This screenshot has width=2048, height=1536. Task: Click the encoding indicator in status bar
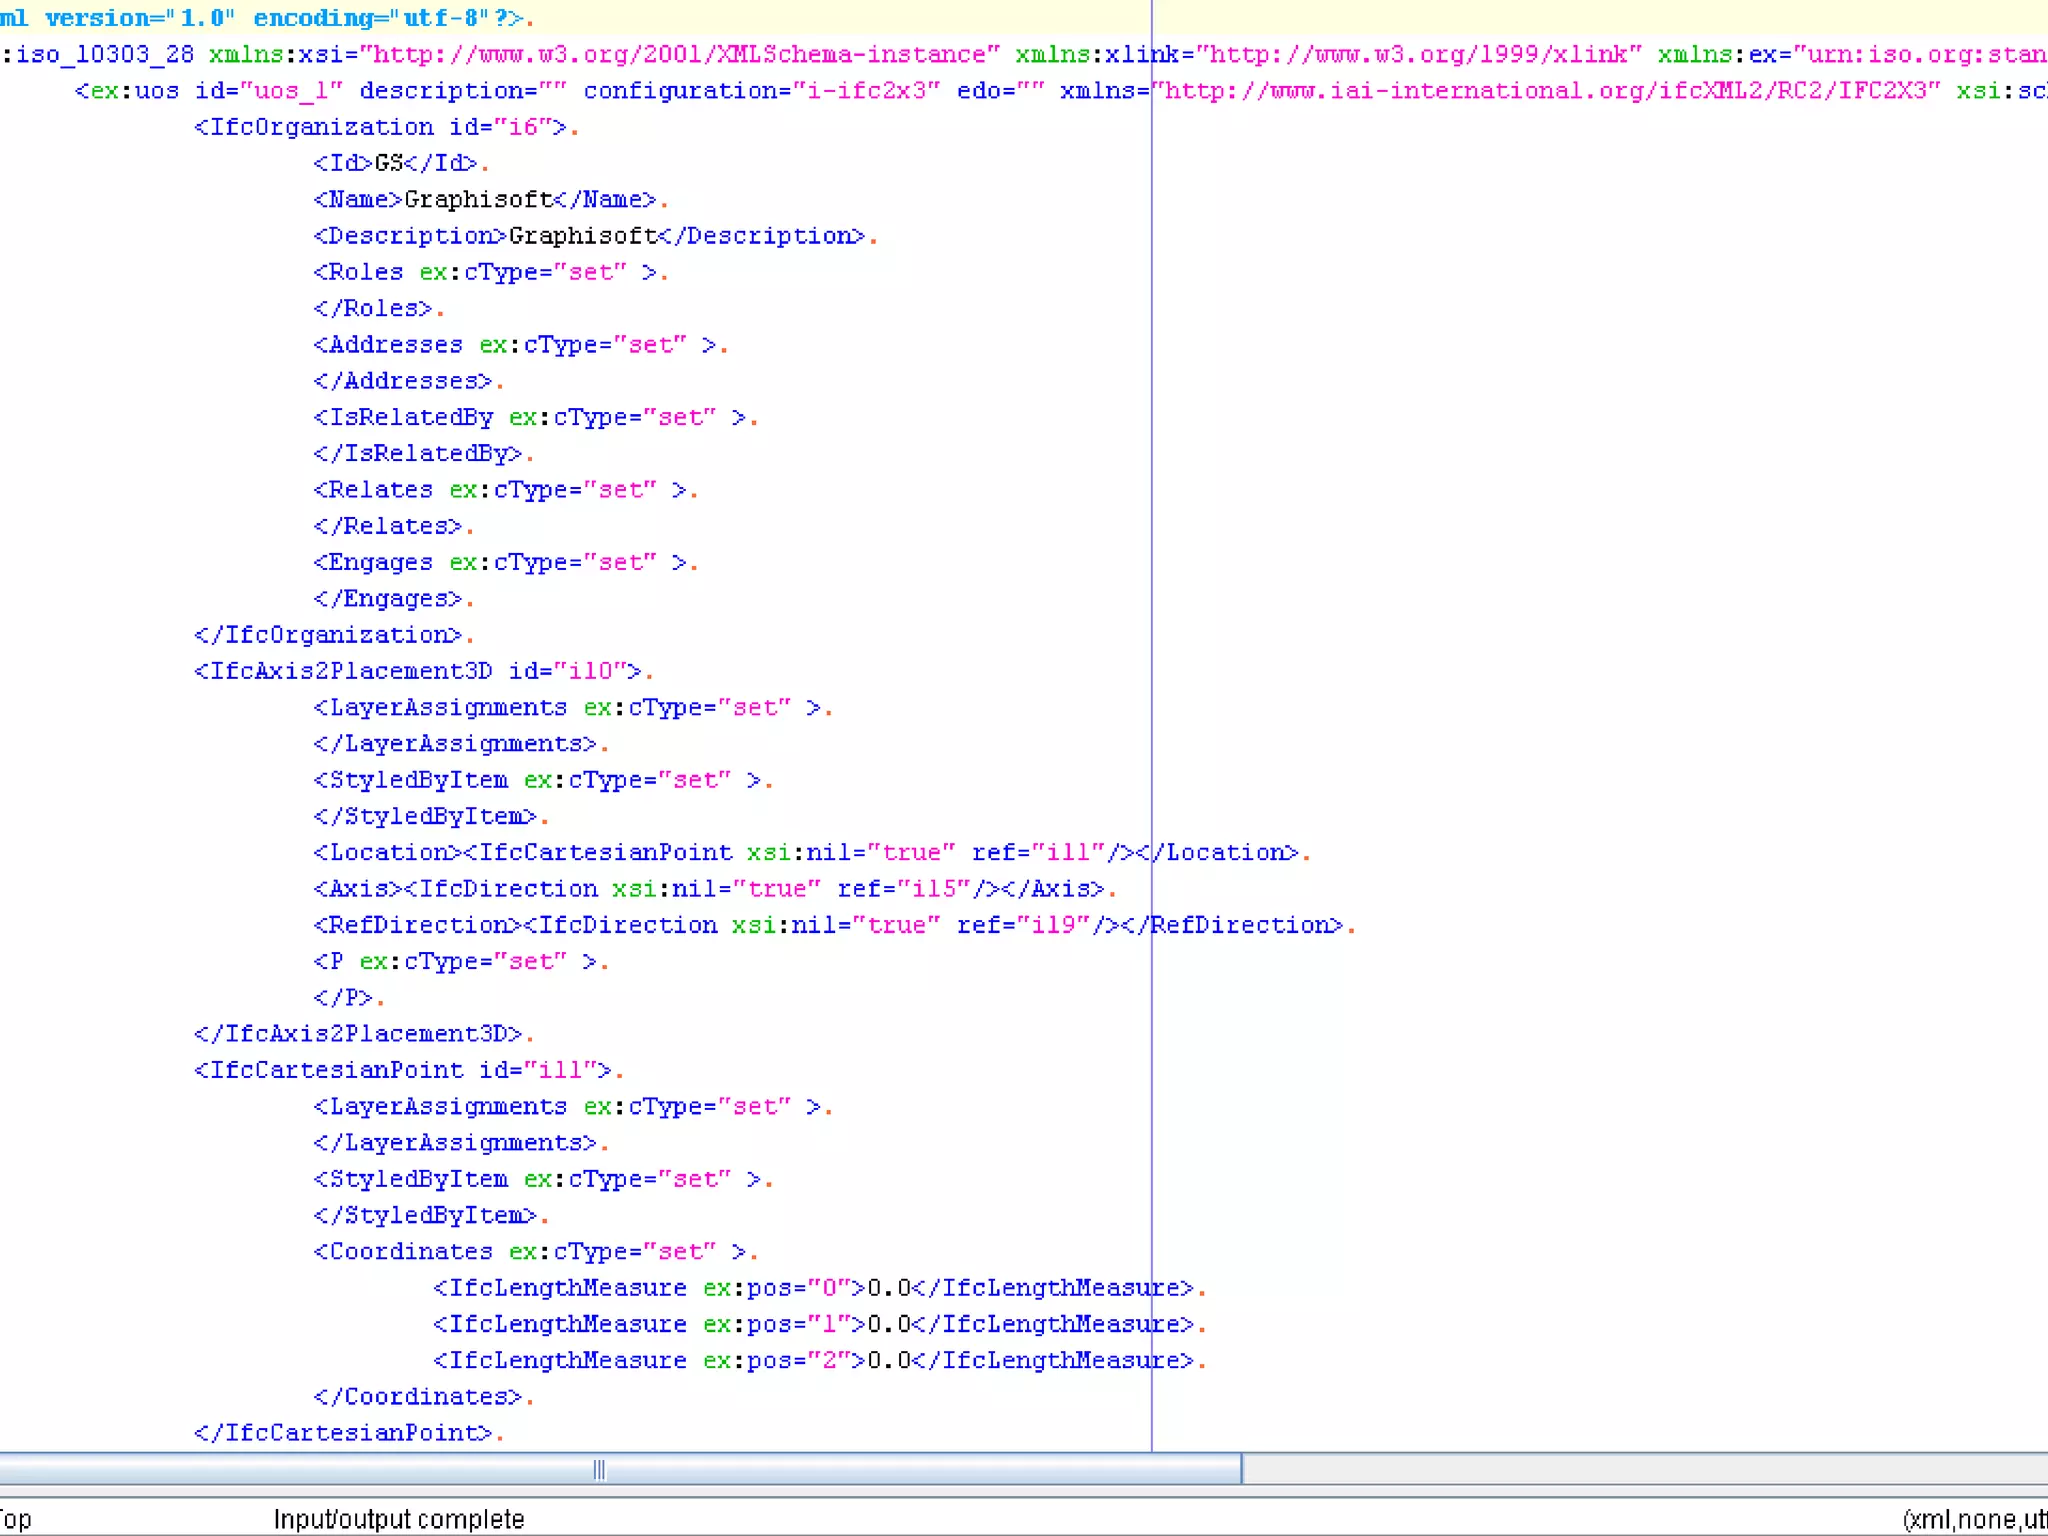point(1974,1519)
